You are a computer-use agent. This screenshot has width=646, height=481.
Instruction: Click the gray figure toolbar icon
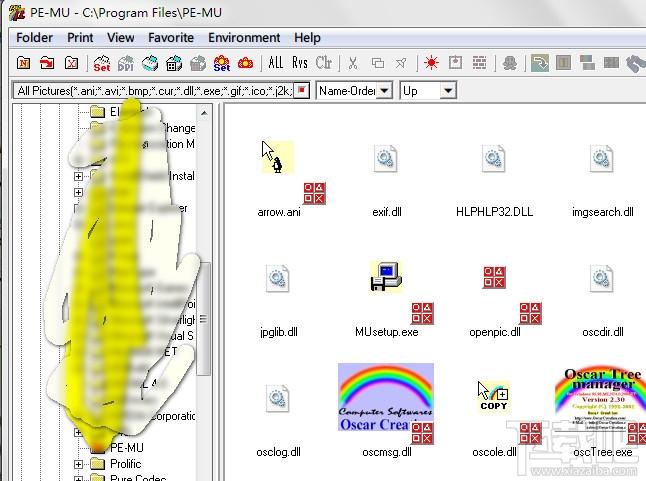click(510, 63)
